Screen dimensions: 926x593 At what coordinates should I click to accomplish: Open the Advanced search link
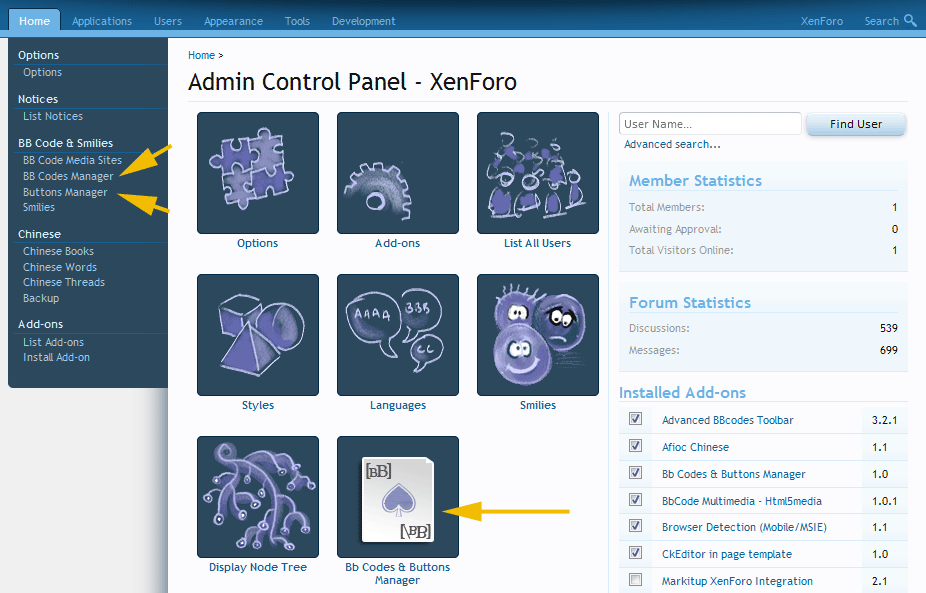[672, 145]
